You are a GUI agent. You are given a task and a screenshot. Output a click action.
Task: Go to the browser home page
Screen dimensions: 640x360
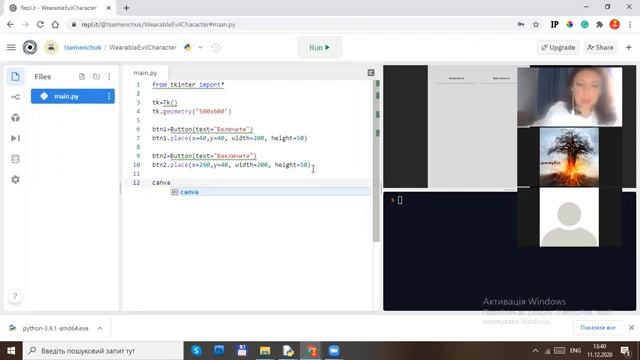(x=55, y=24)
